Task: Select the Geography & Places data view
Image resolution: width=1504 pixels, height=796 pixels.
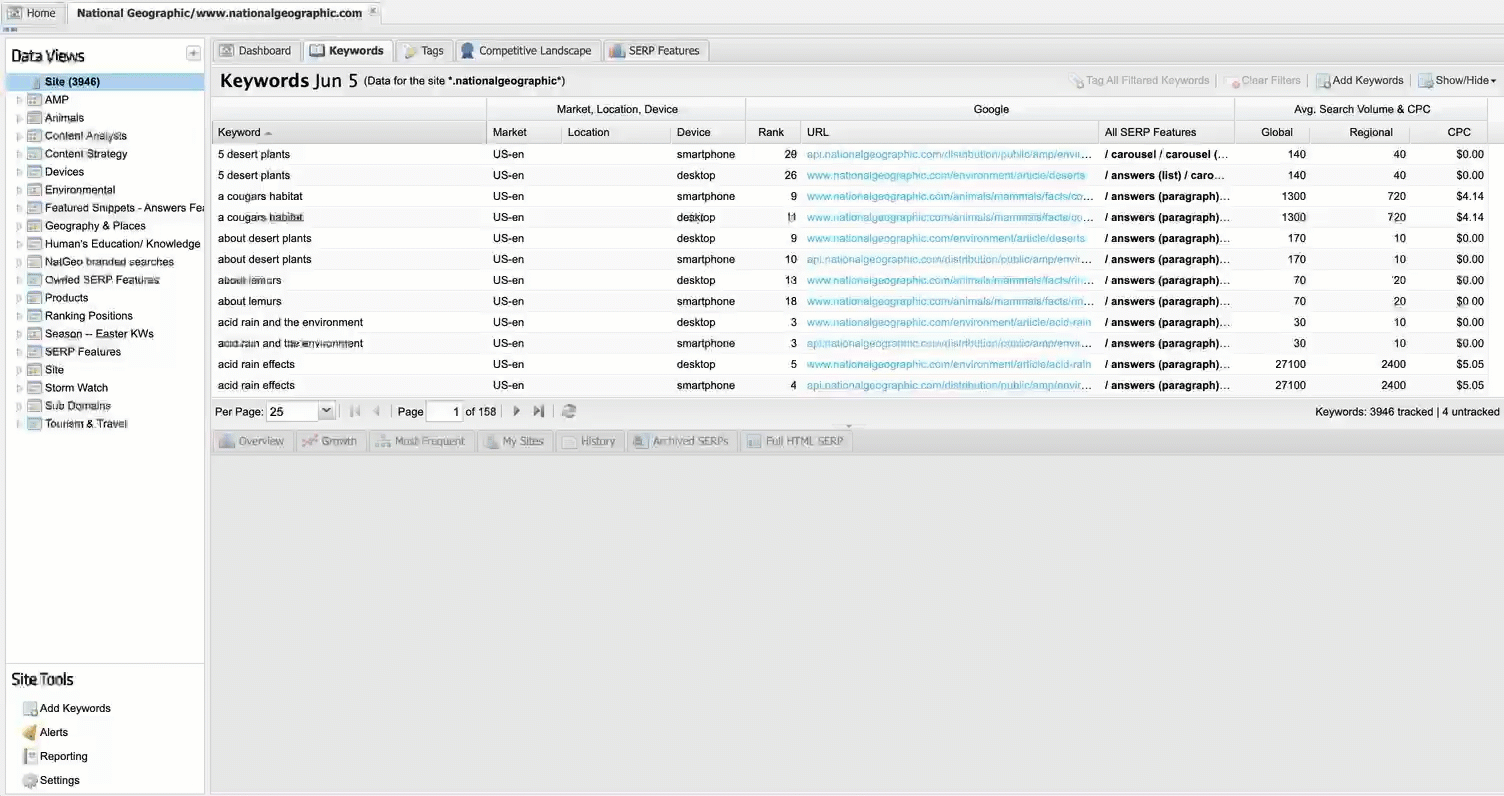Action: [x=95, y=226]
